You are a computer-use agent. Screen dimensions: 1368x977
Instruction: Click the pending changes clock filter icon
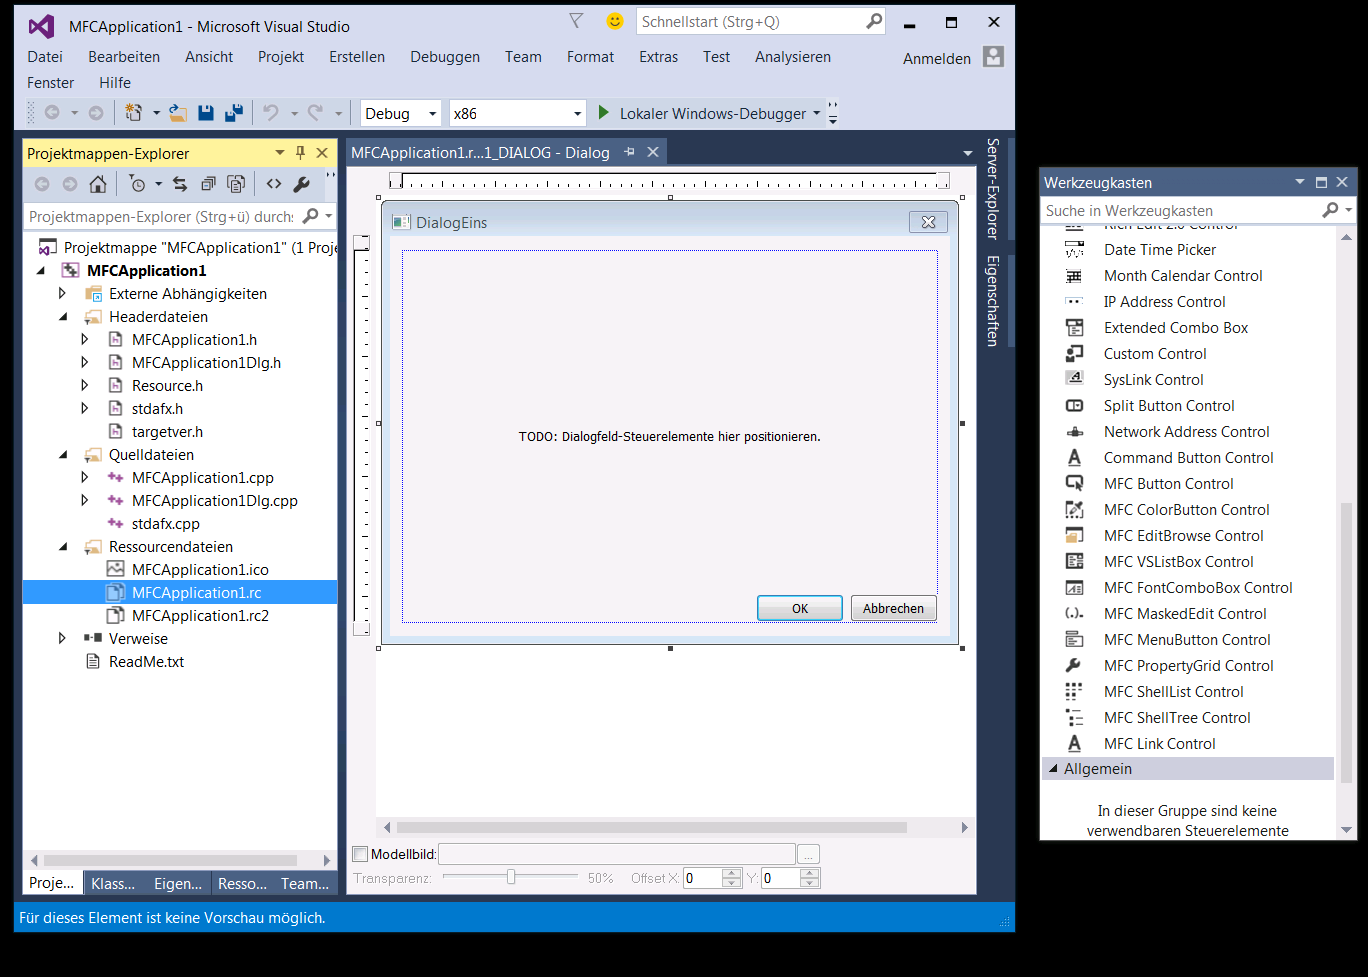click(137, 184)
